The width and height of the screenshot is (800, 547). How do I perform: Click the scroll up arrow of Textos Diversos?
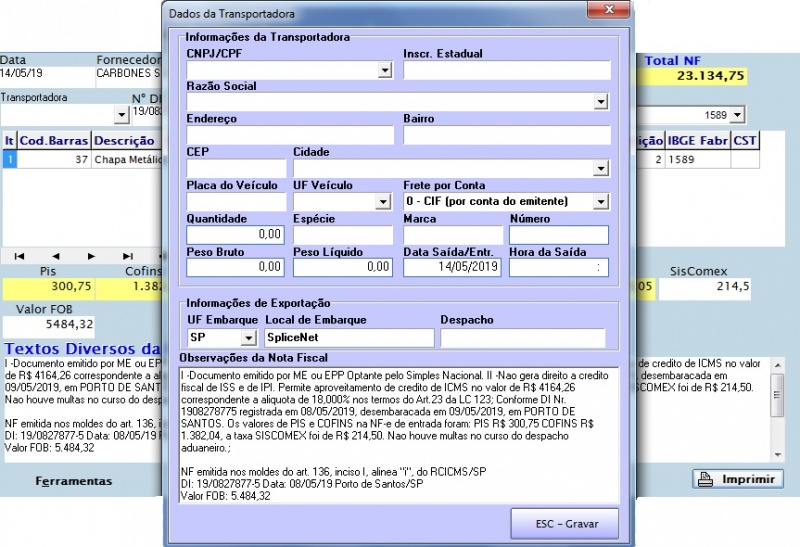778,365
